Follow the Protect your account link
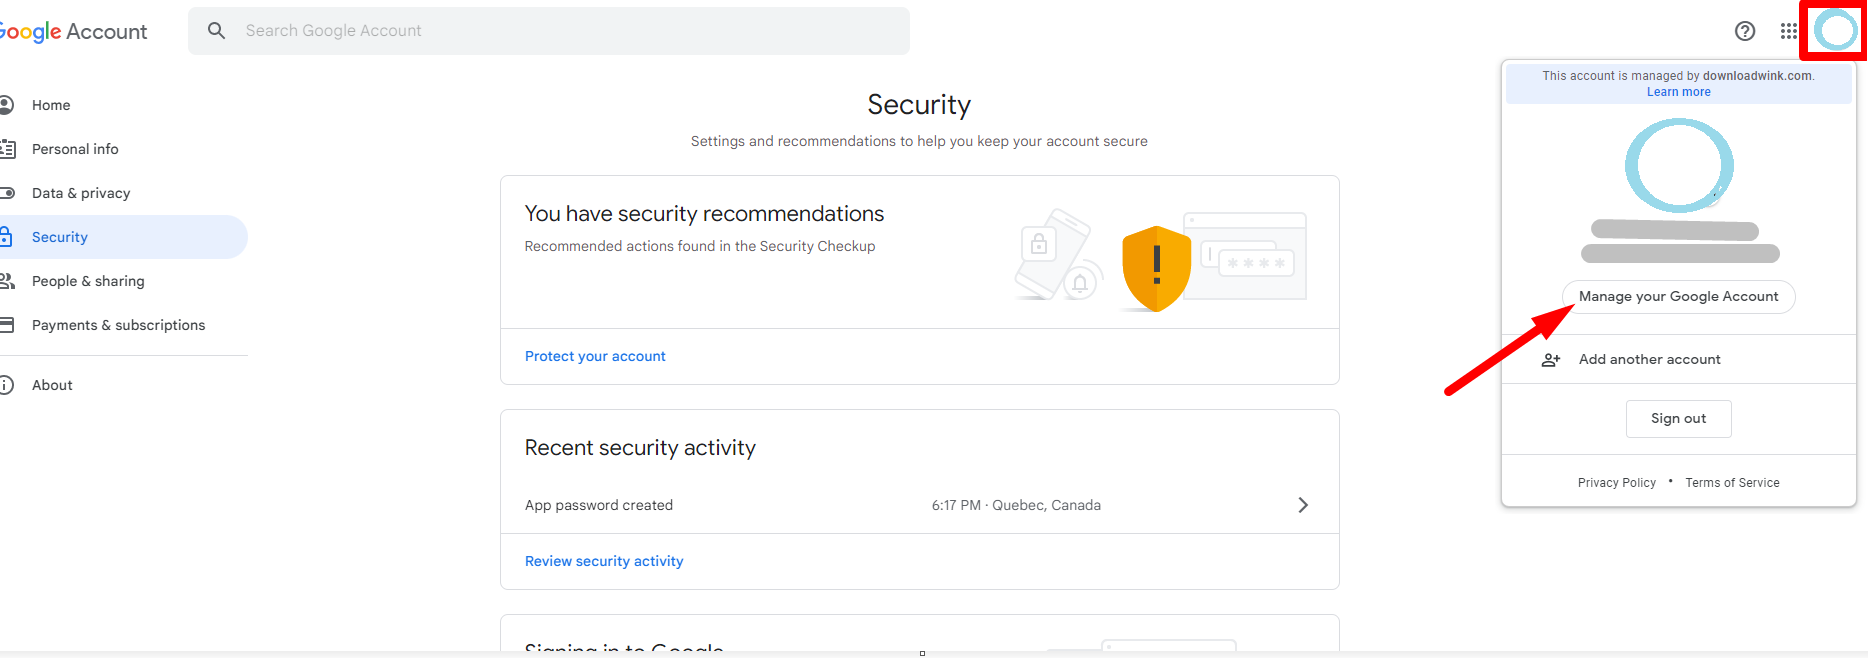The height and width of the screenshot is (658, 1868). tap(595, 356)
